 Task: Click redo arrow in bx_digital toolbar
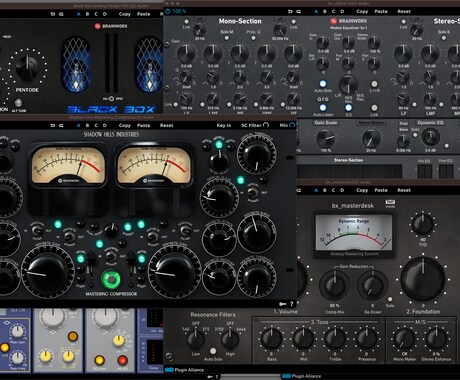click(299, 11)
